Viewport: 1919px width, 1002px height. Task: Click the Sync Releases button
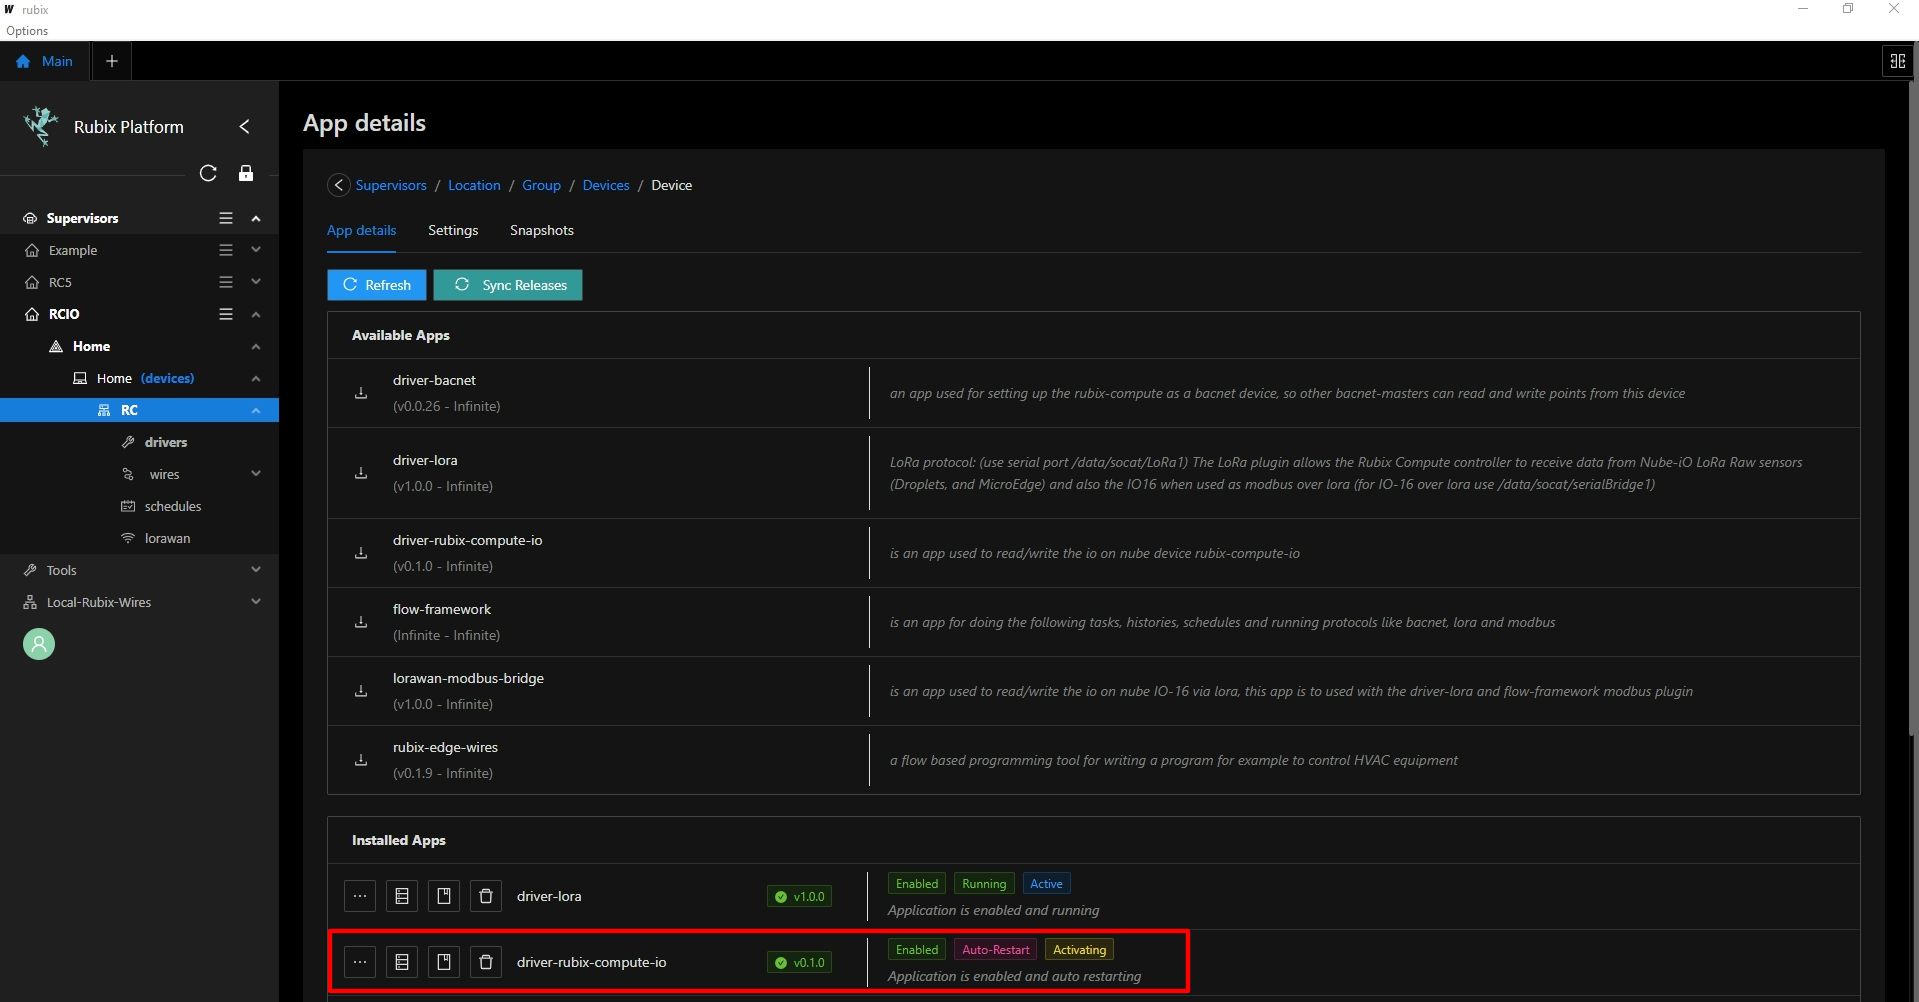(508, 285)
